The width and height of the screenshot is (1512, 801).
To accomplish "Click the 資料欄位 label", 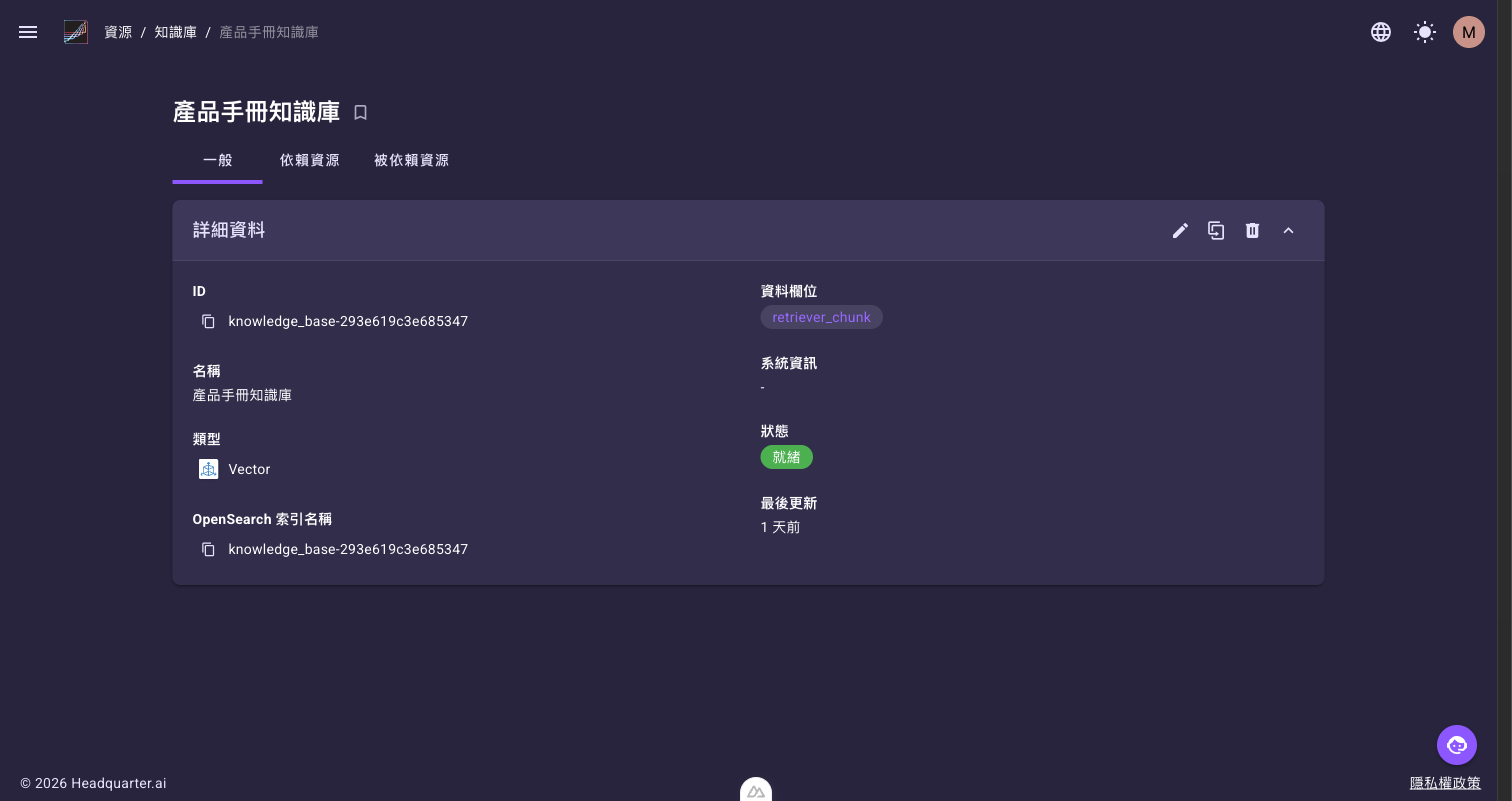I will tap(789, 291).
